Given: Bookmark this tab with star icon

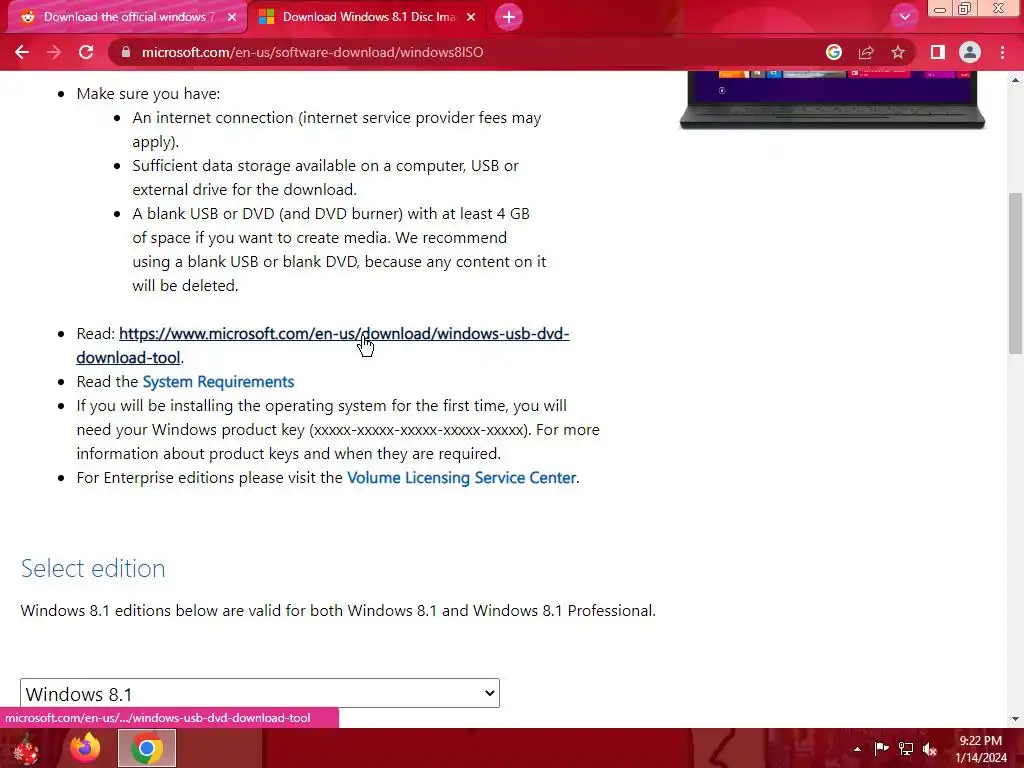Looking at the screenshot, I should (x=898, y=52).
